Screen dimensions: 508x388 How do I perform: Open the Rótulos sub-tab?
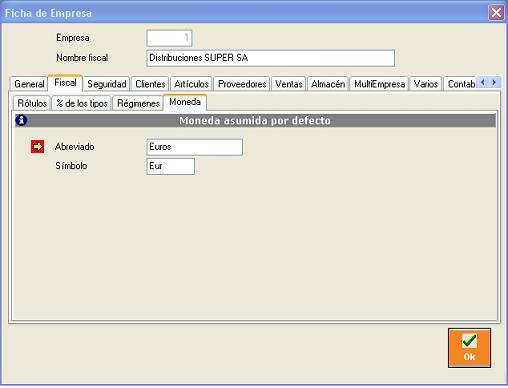pyautogui.click(x=32, y=103)
